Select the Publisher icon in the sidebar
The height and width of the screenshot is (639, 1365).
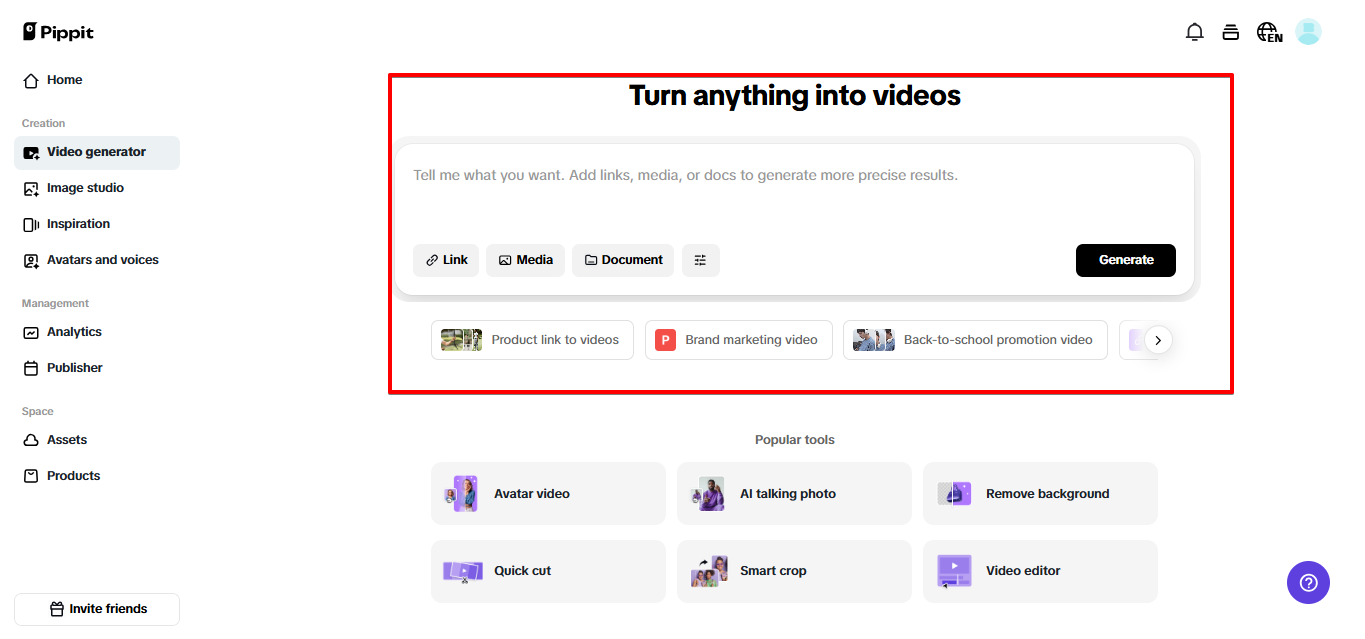click(29, 367)
